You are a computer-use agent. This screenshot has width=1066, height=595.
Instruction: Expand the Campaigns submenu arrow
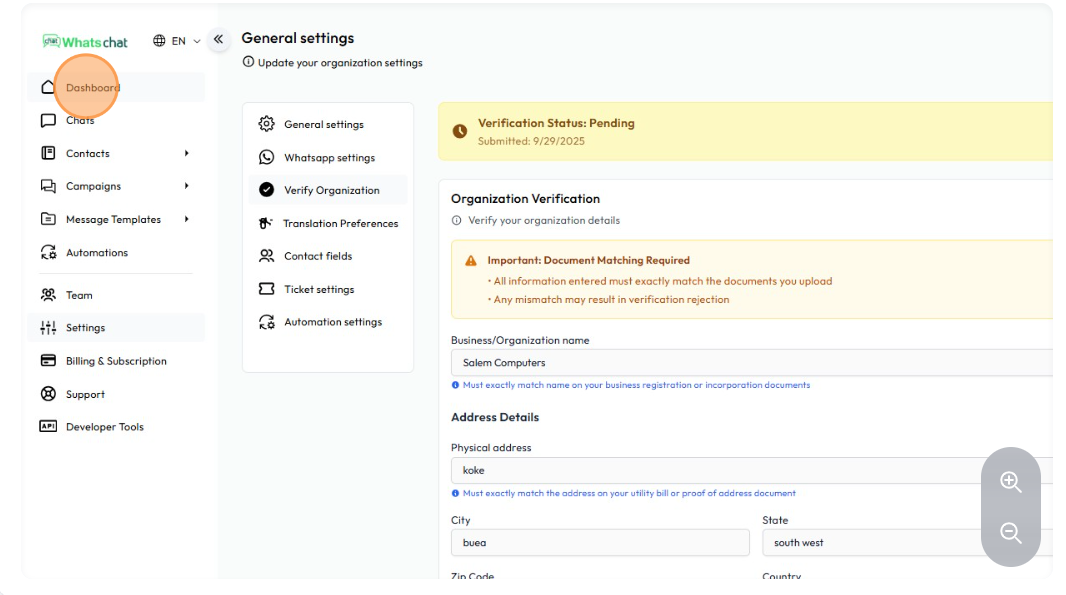pyautogui.click(x=186, y=186)
